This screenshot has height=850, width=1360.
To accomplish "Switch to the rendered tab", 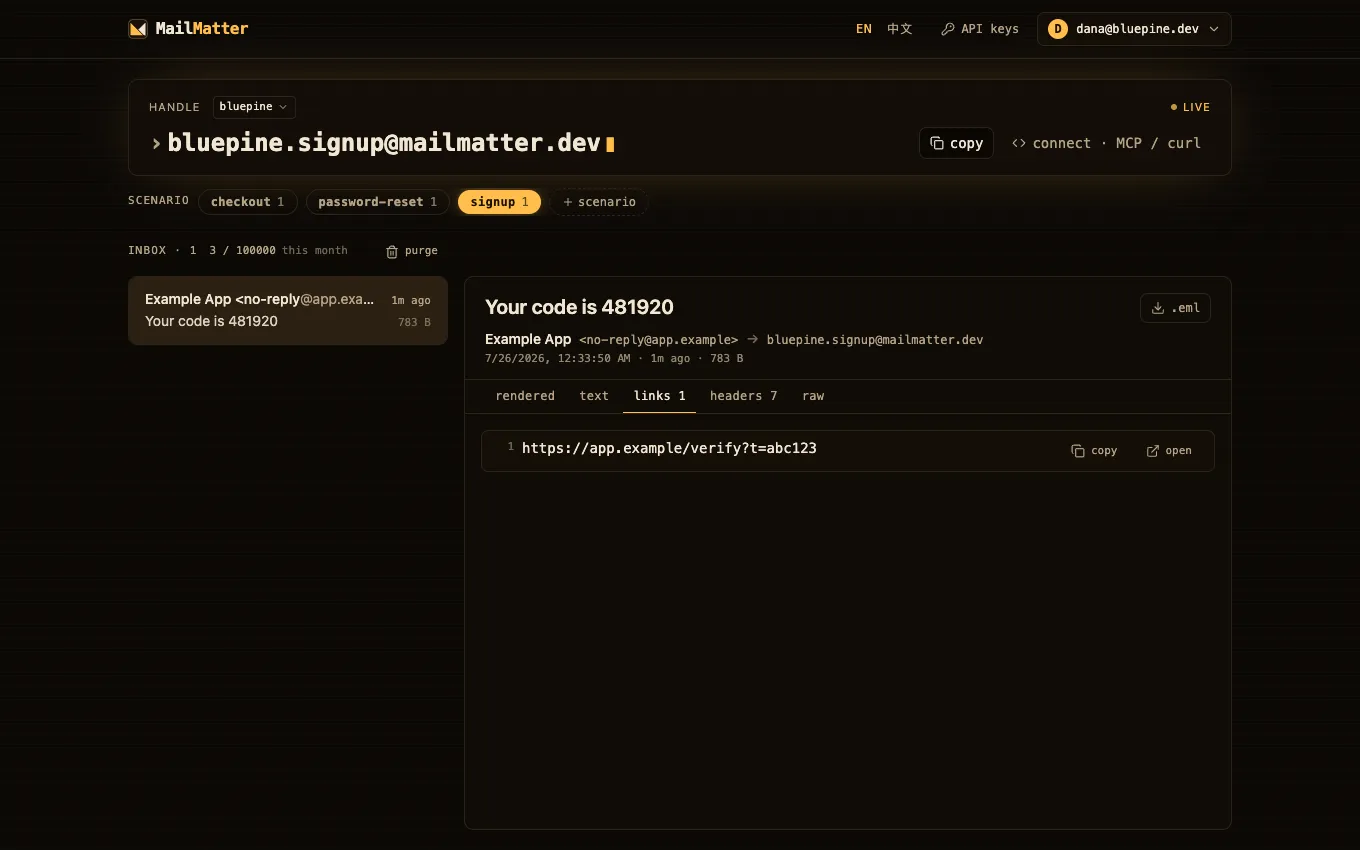I will 525,396.
